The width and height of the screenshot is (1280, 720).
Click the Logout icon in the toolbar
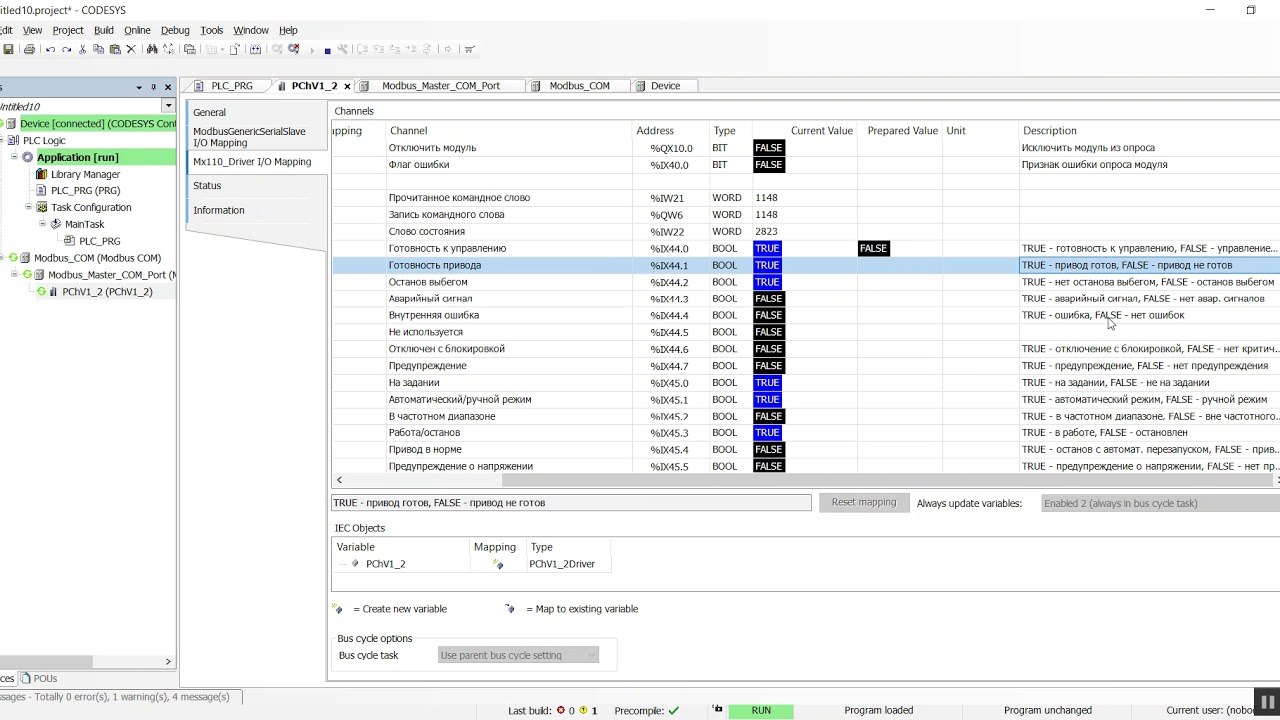[x=293, y=49]
